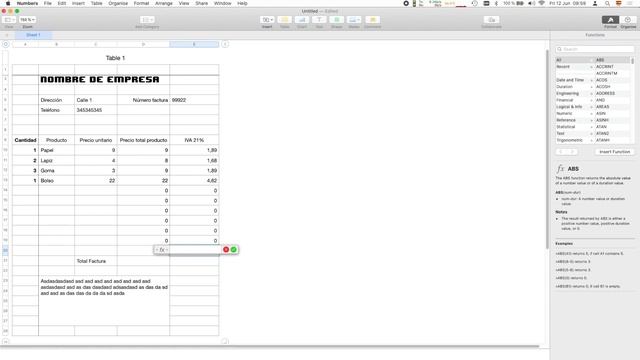Viewport: 640px width, 360px height.
Task: Open the View toolbar dropdown
Action: pyautogui.click(x=9, y=20)
